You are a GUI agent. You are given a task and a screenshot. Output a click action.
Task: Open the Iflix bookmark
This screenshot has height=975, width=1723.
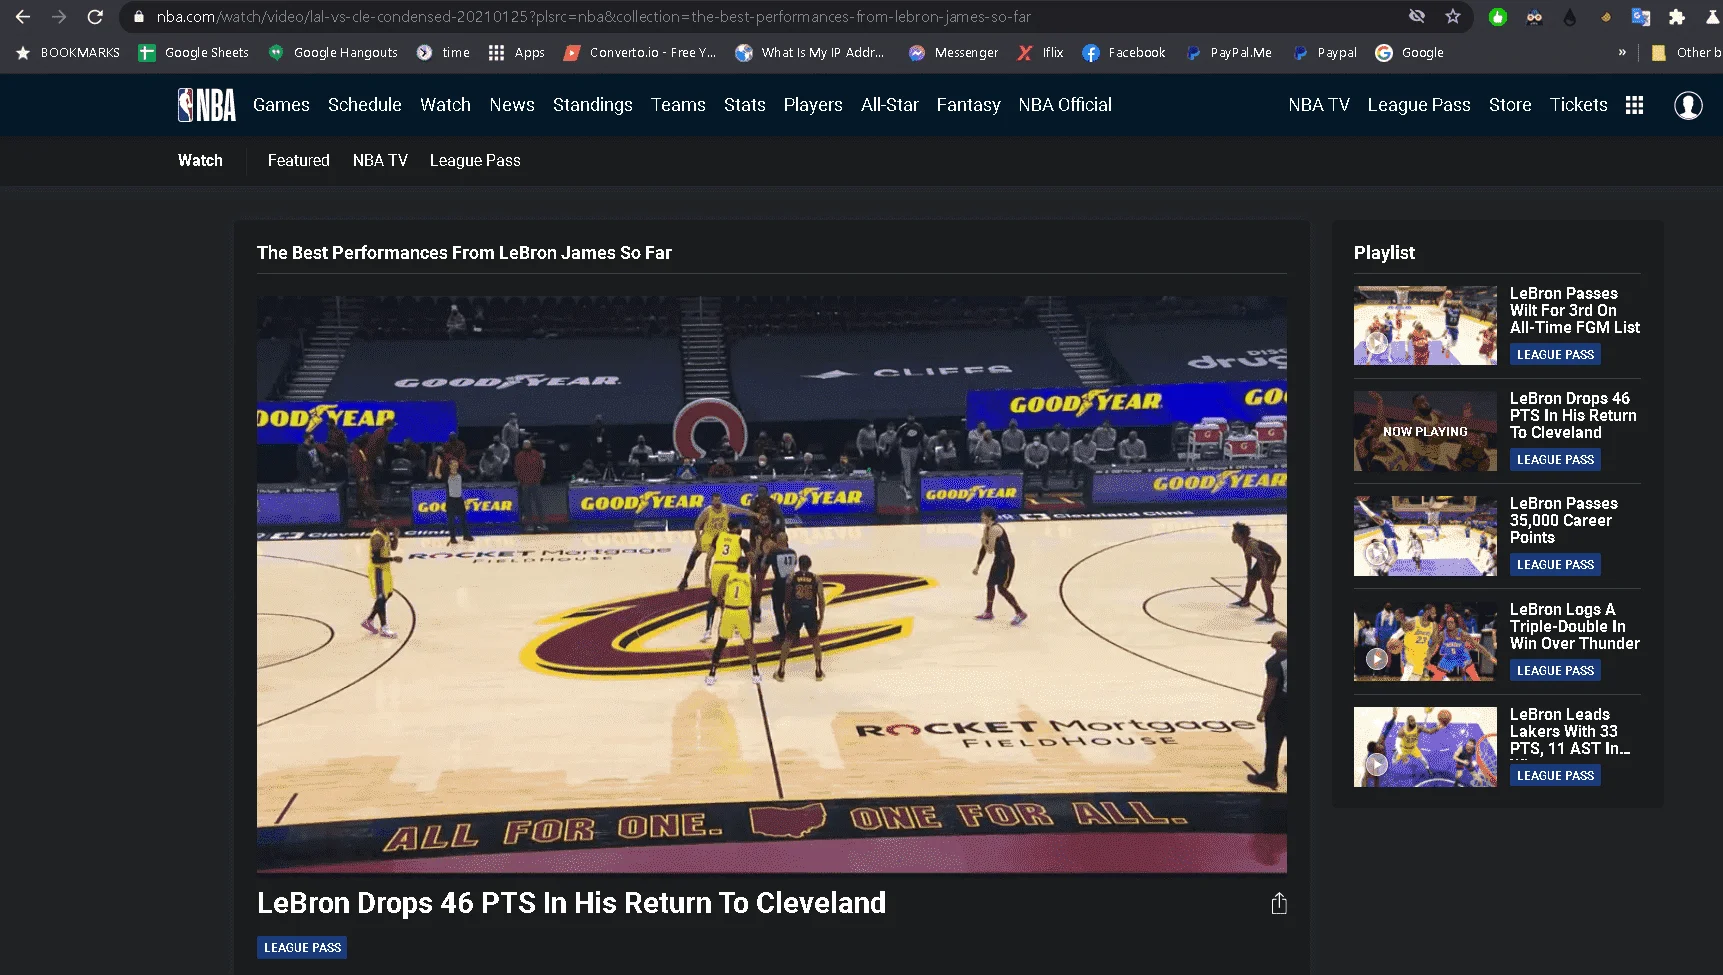1041,53
